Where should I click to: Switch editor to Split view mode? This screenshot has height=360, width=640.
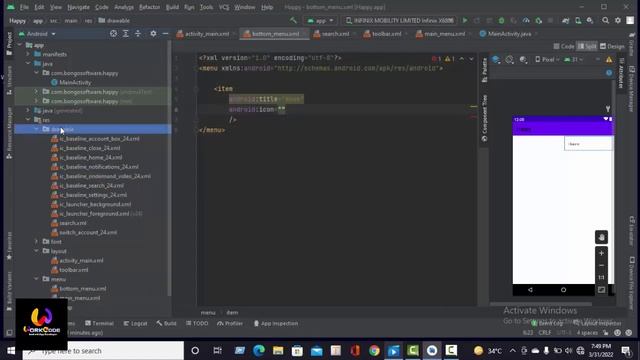[587, 47]
